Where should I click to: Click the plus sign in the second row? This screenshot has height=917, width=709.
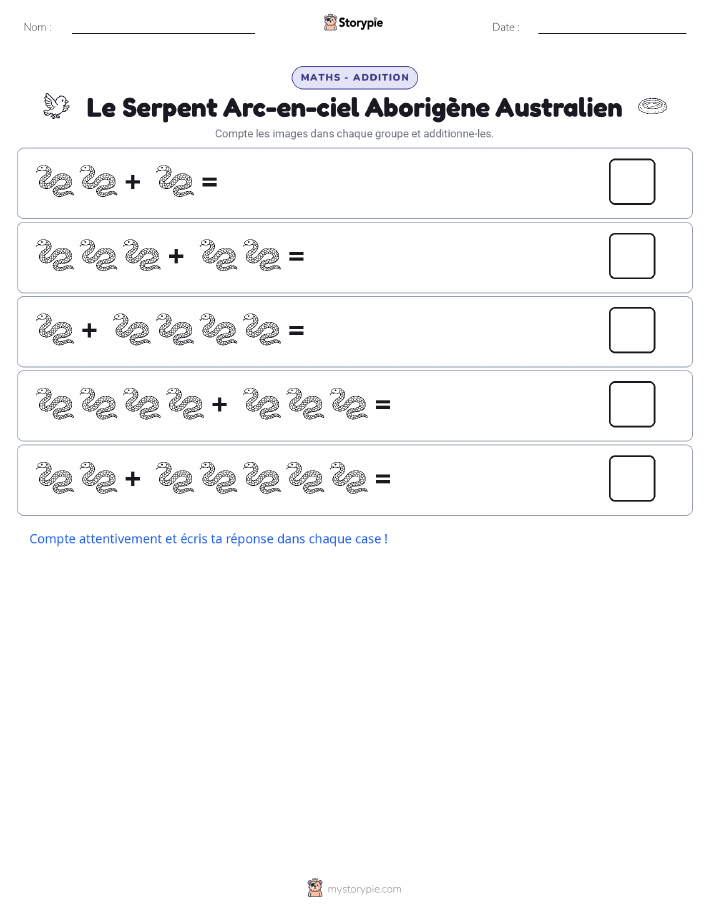[x=176, y=256]
